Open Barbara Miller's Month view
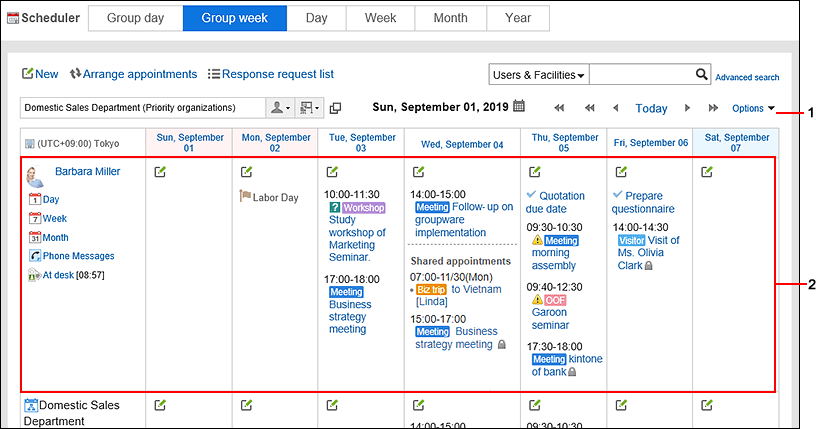 tap(49, 237)
